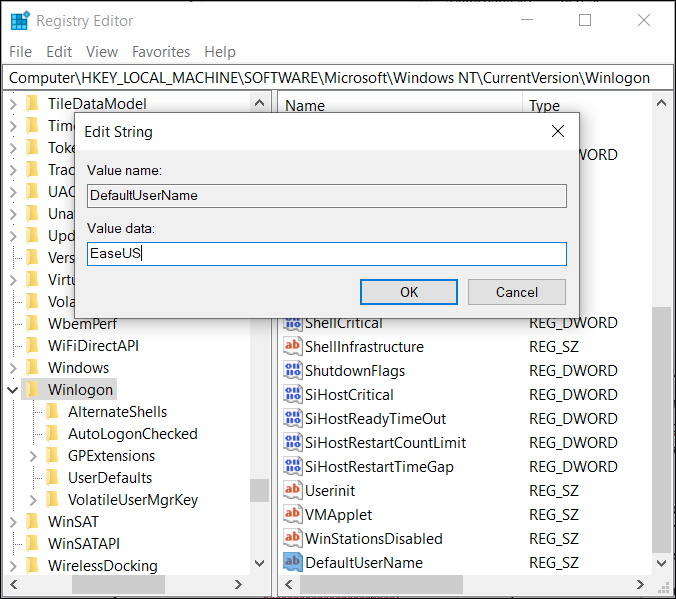The image size is (676, 599).
Task: Select the Userinit value name
Action: tap(330, 490)
